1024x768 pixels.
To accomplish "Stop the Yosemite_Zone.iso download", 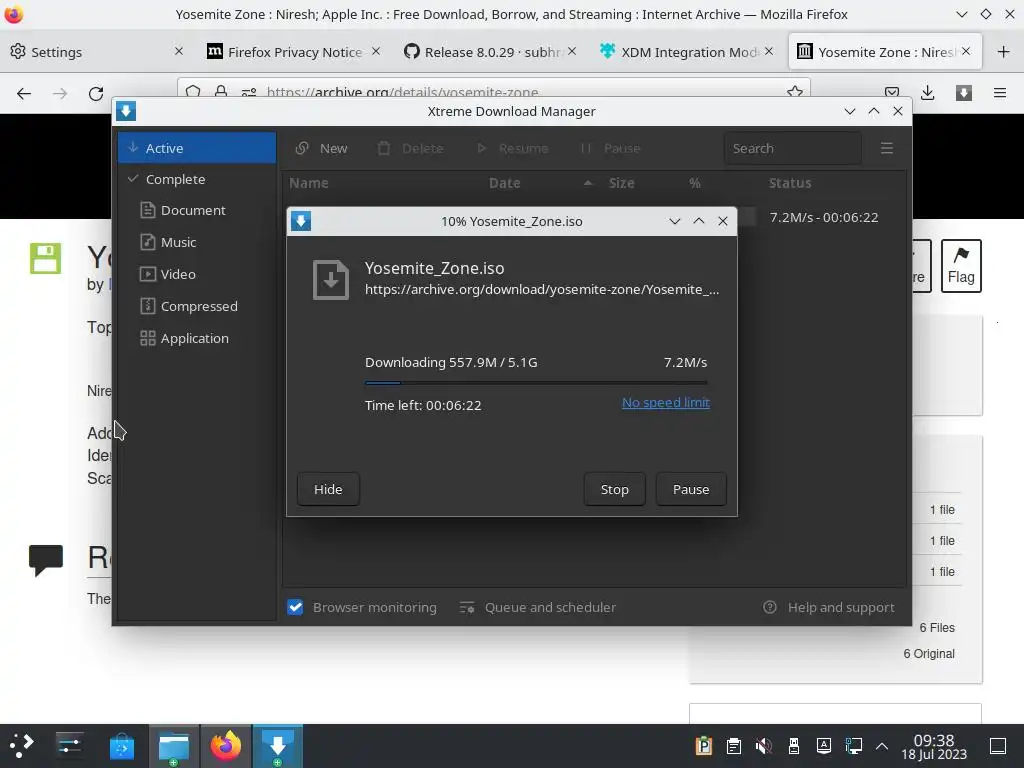I will [615, 489].
